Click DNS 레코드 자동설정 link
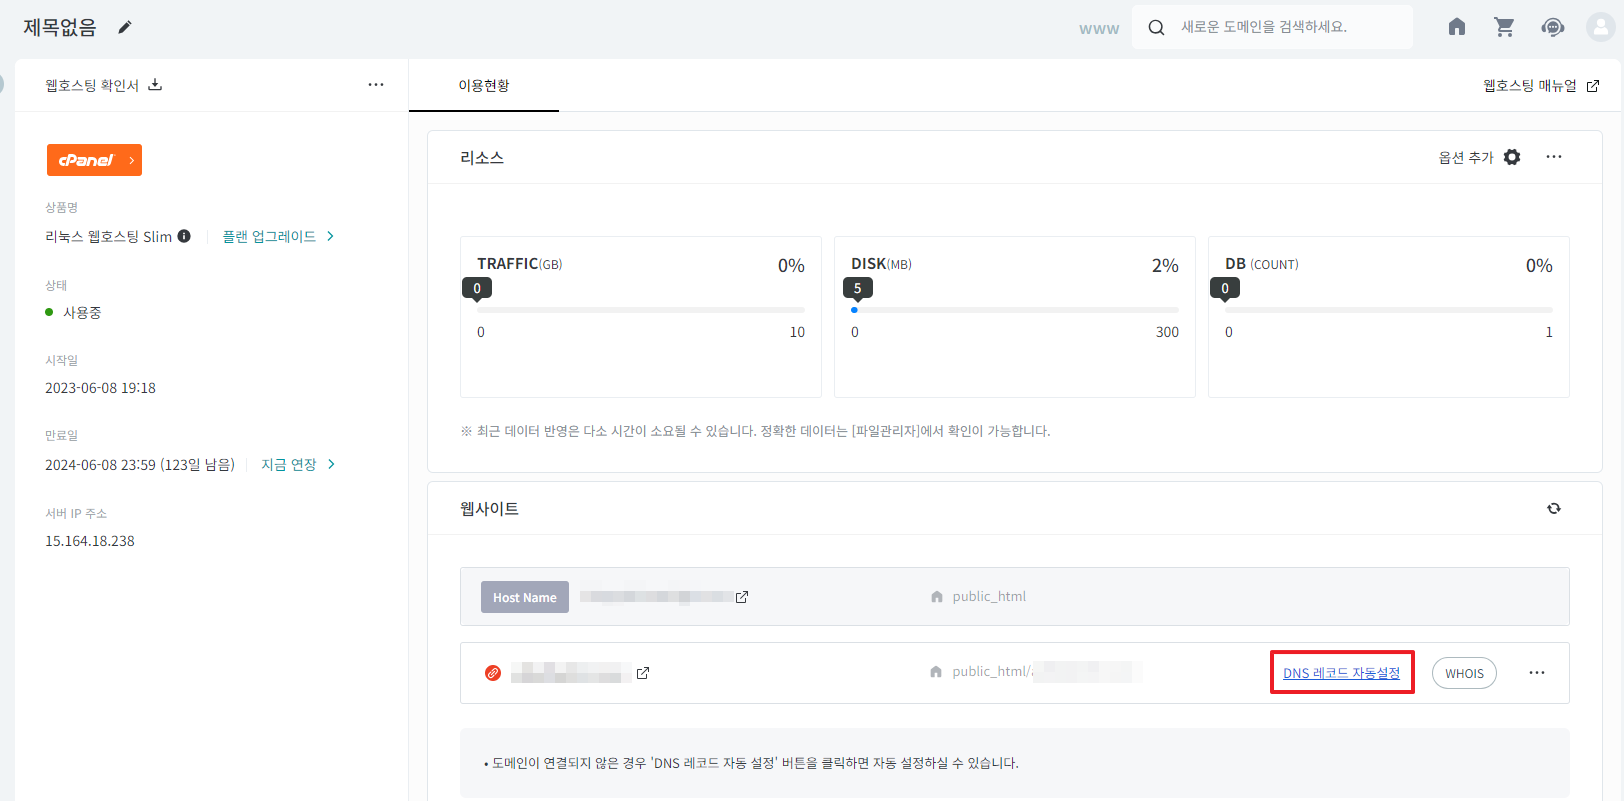The width and height of the screenshot is (1624, 801). tap(1341, 673)
